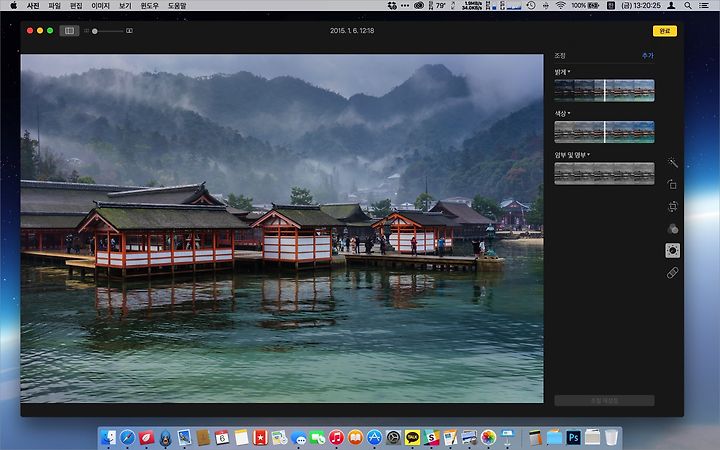The width and height of the screenshot is (720, 450).
Task: Adjust the 색상 color filmstrip slider
Action: [x=604, y=132]
